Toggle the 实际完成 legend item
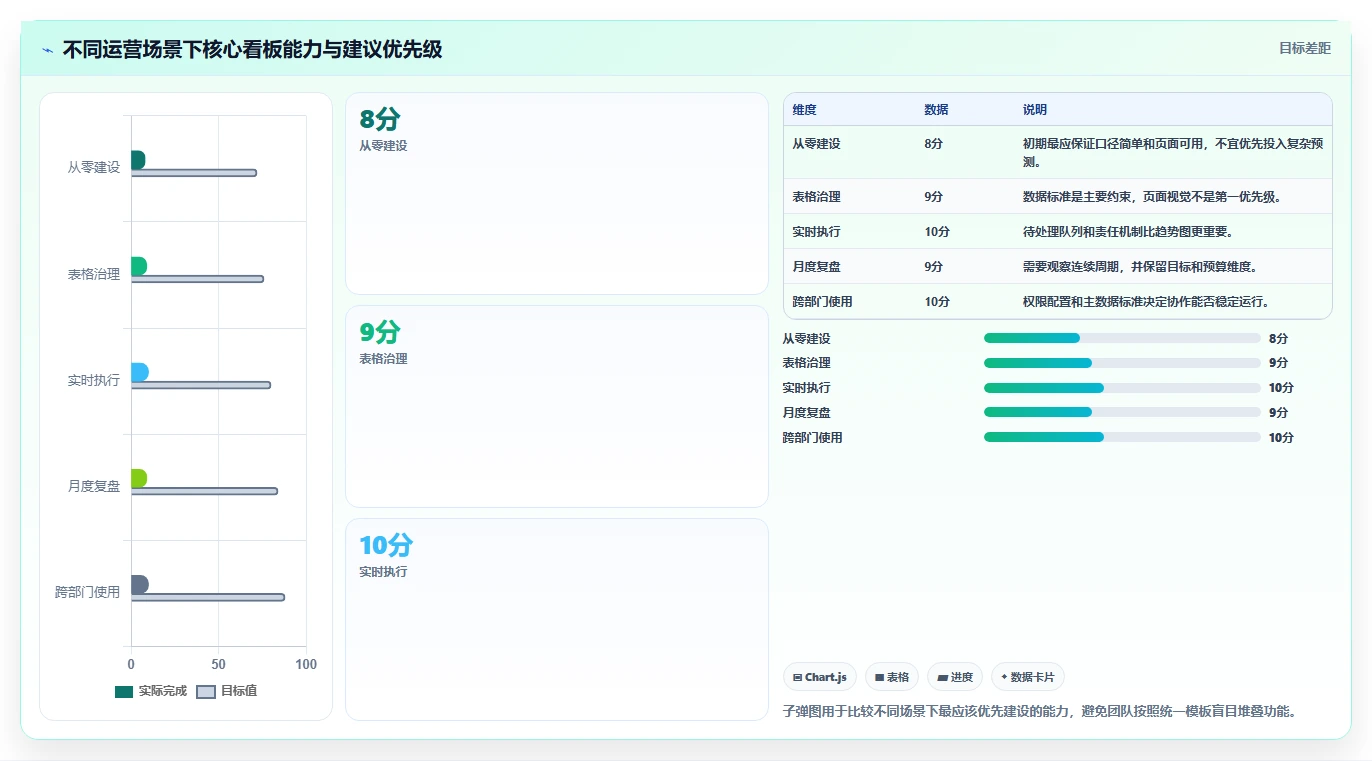1372x761 pixels. coord(151,691)
